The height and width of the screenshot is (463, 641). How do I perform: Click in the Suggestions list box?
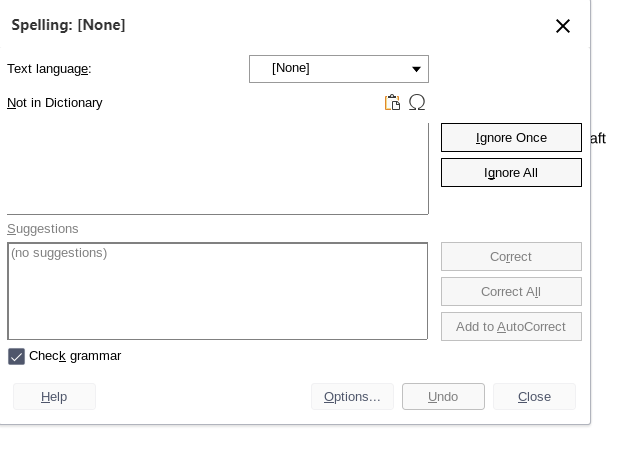[217, 291]
